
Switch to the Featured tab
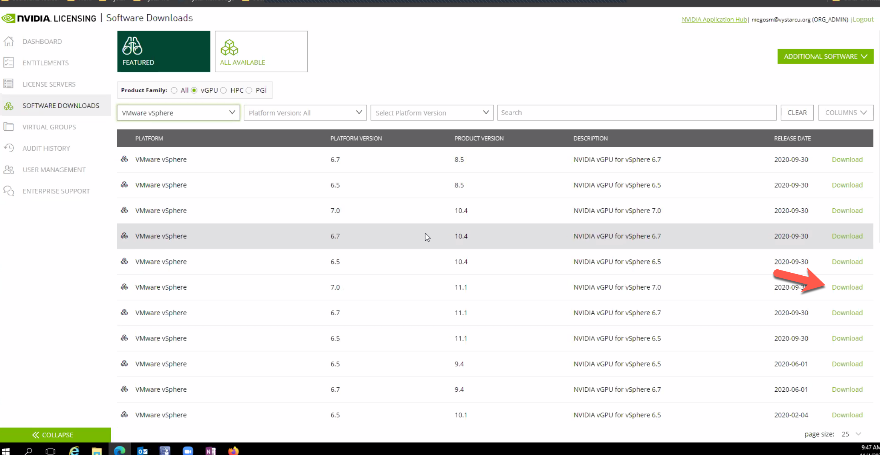click(164, 51)
